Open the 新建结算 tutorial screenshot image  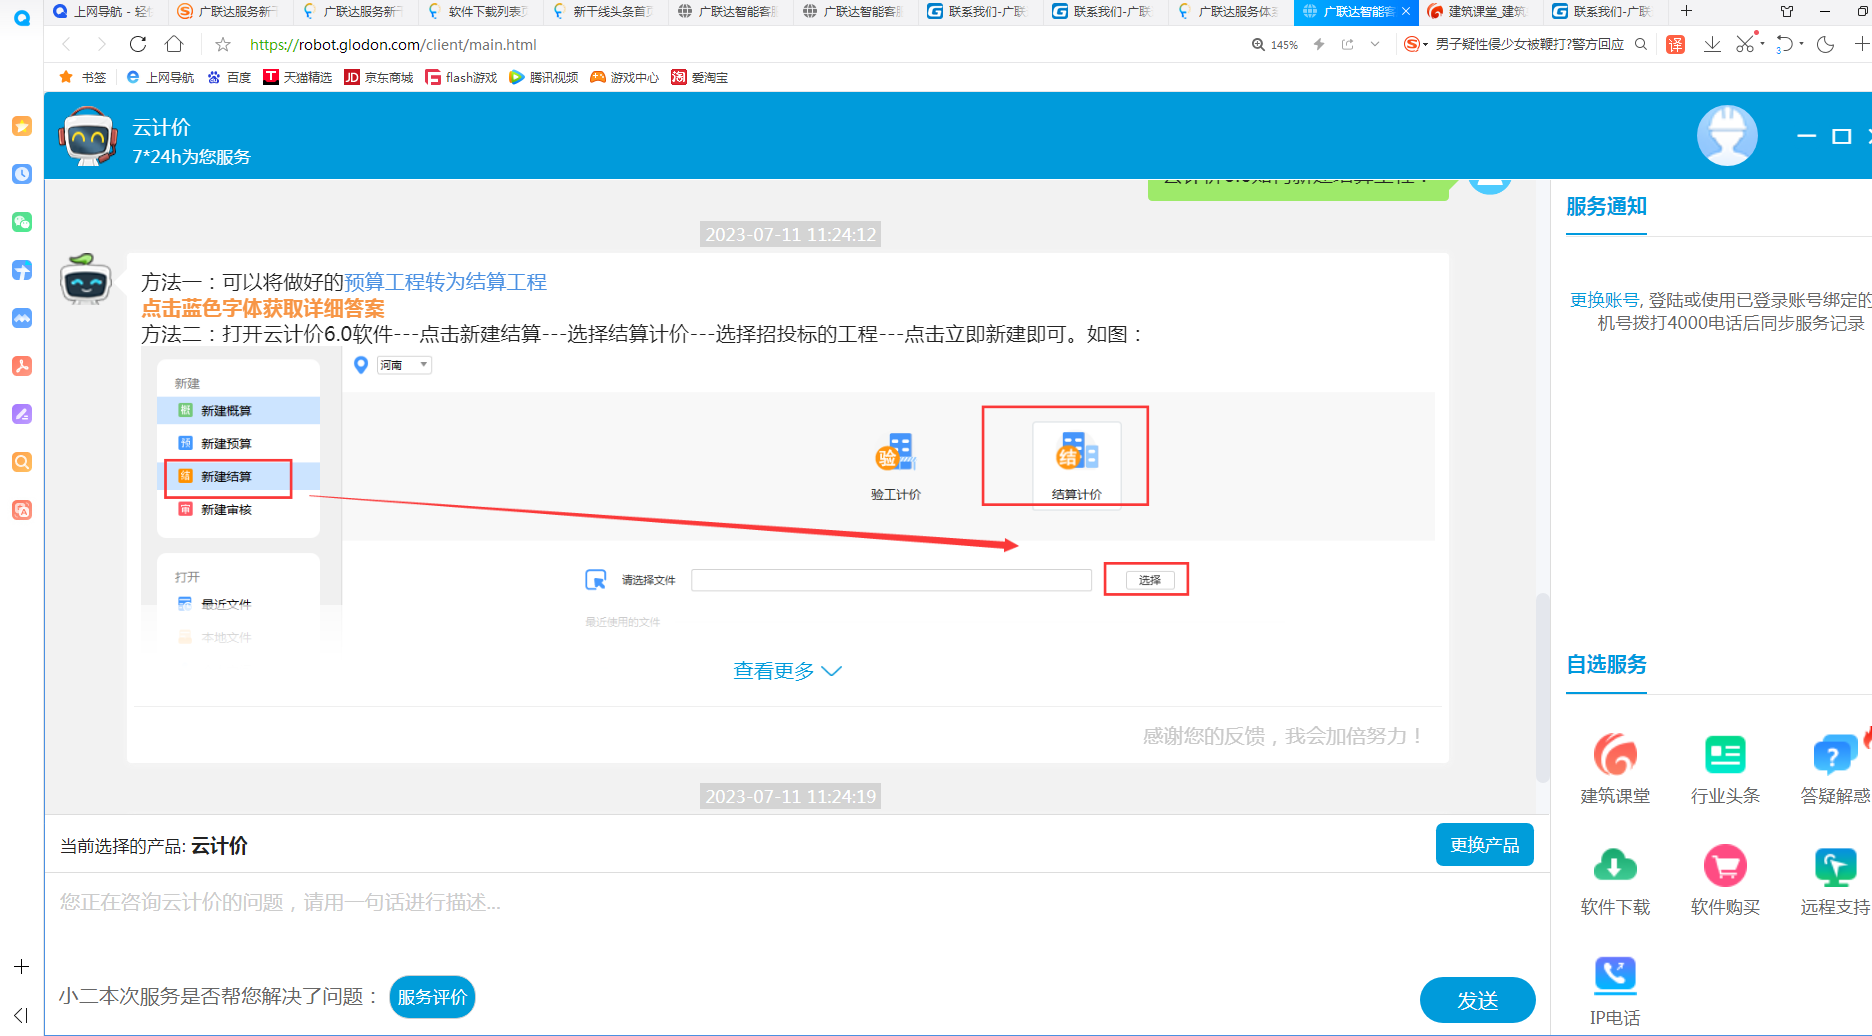(x=788, y=499)
